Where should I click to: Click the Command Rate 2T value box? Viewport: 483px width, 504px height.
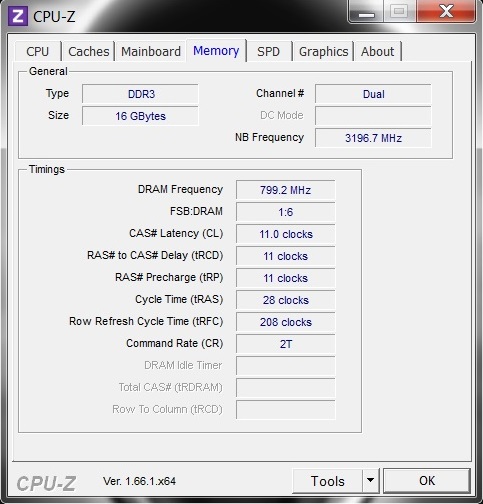click(286, 344)
